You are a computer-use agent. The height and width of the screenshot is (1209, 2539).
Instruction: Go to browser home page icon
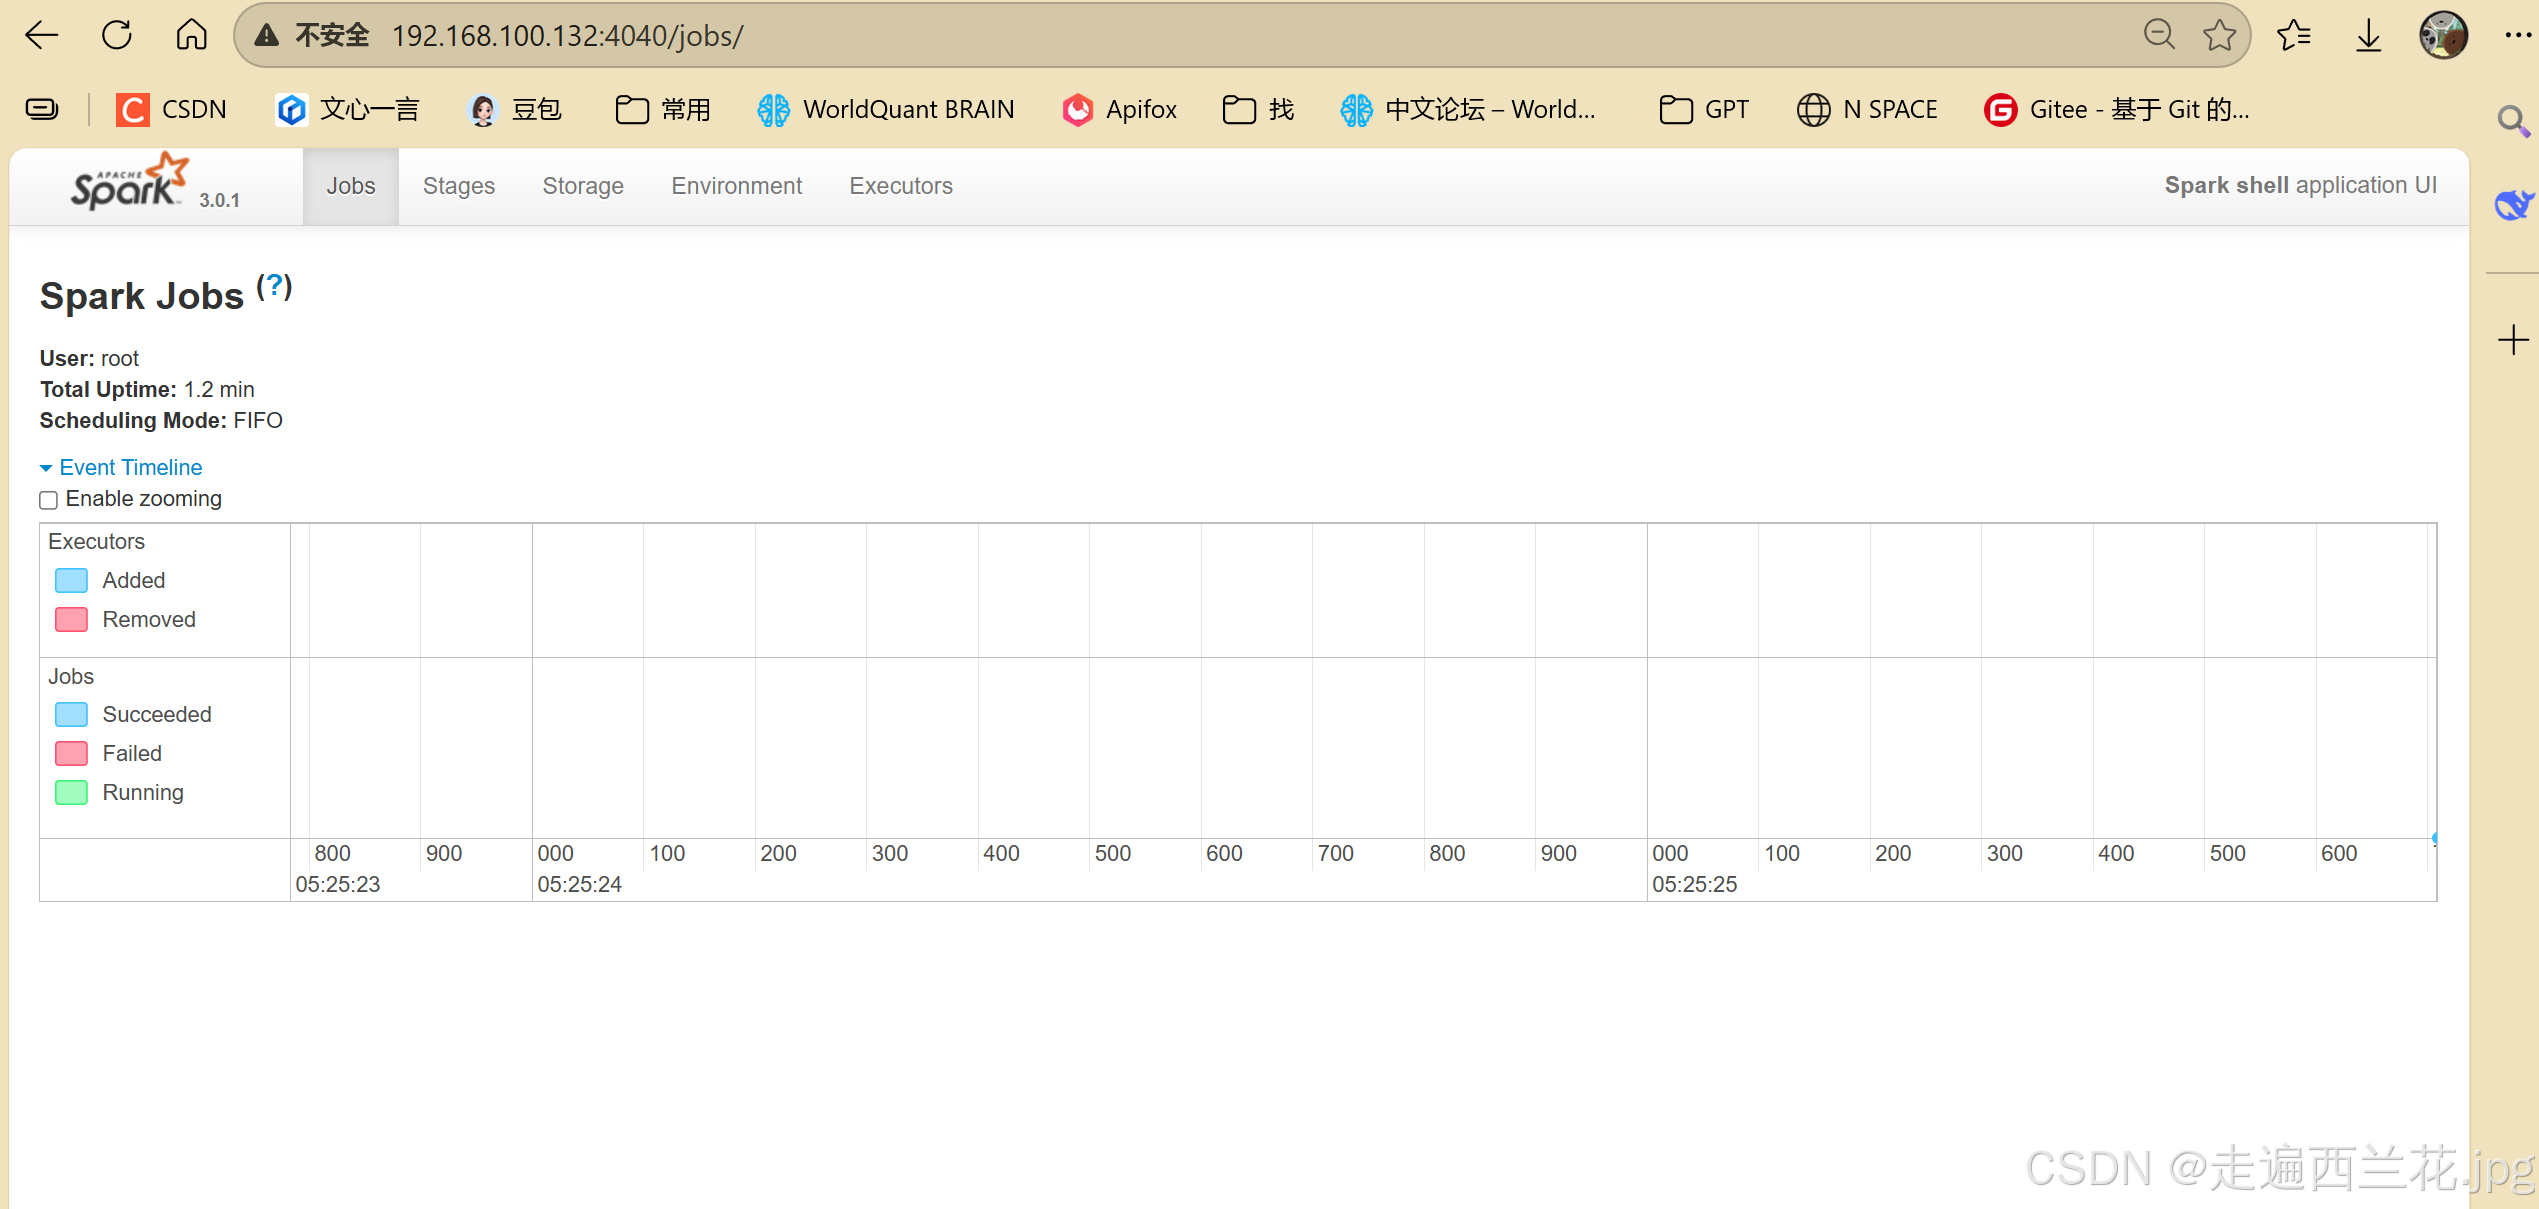(x=191, y=36)
